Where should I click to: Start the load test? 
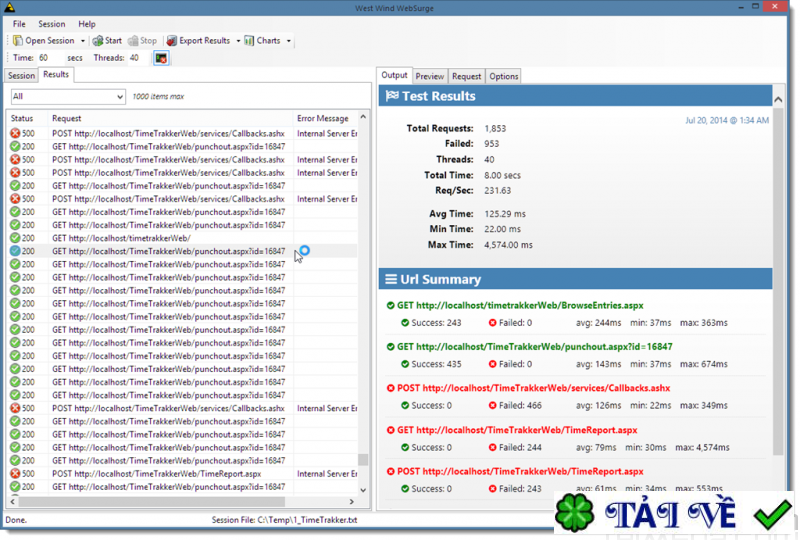point(107,40)
